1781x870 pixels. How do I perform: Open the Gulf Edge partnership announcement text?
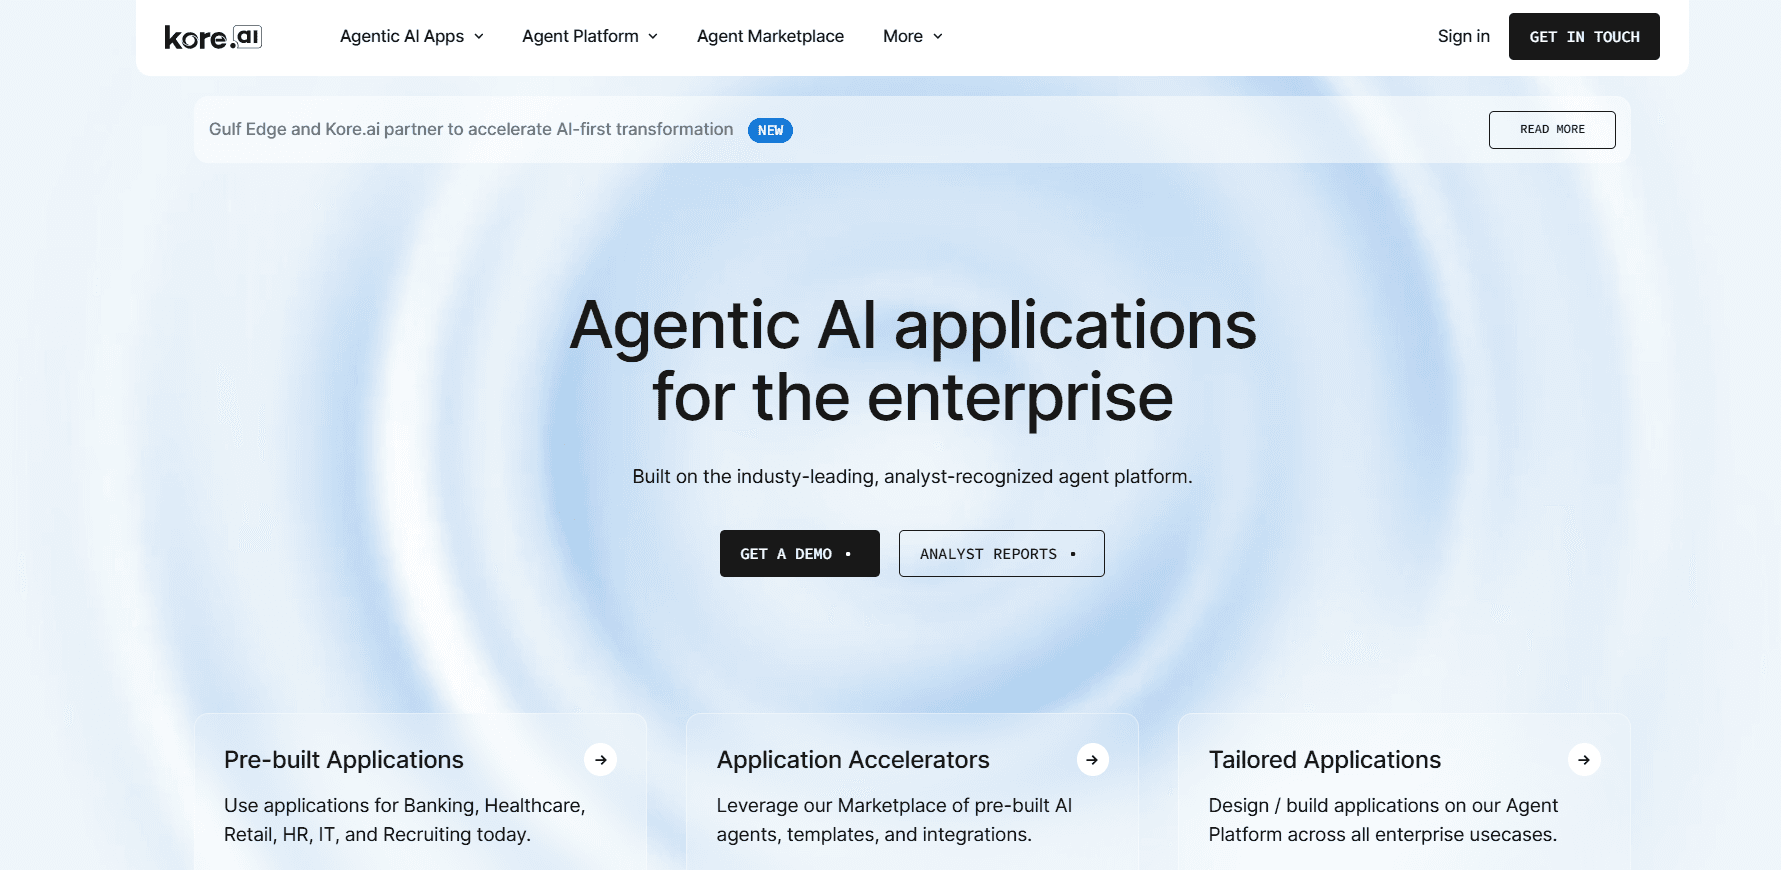coord(471,129)
